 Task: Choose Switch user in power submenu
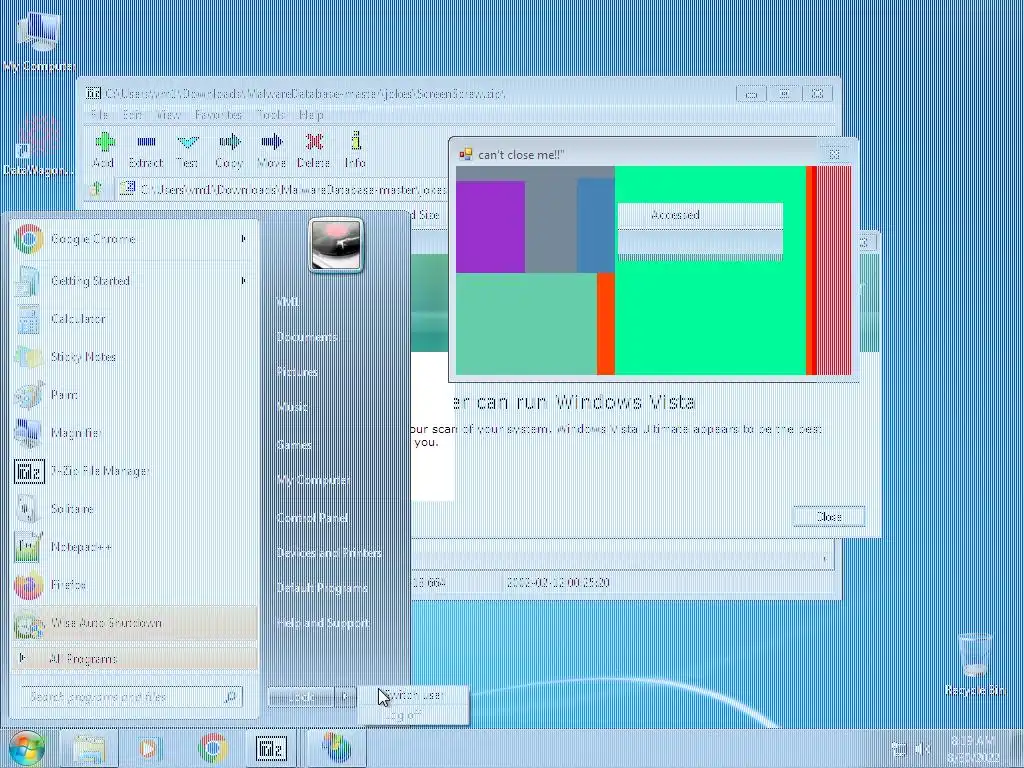tap(414, 696)
